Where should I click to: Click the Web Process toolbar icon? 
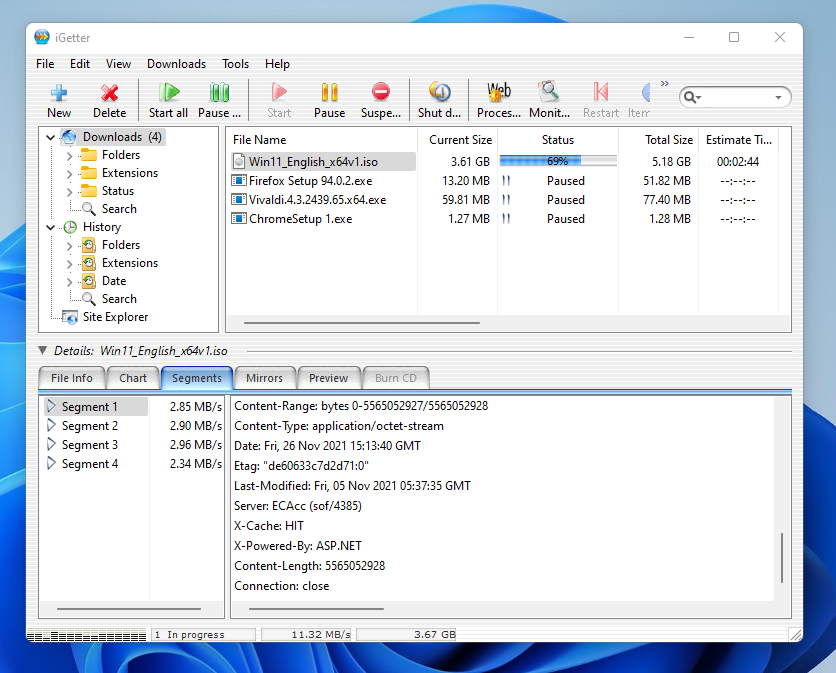click(498, 93)
